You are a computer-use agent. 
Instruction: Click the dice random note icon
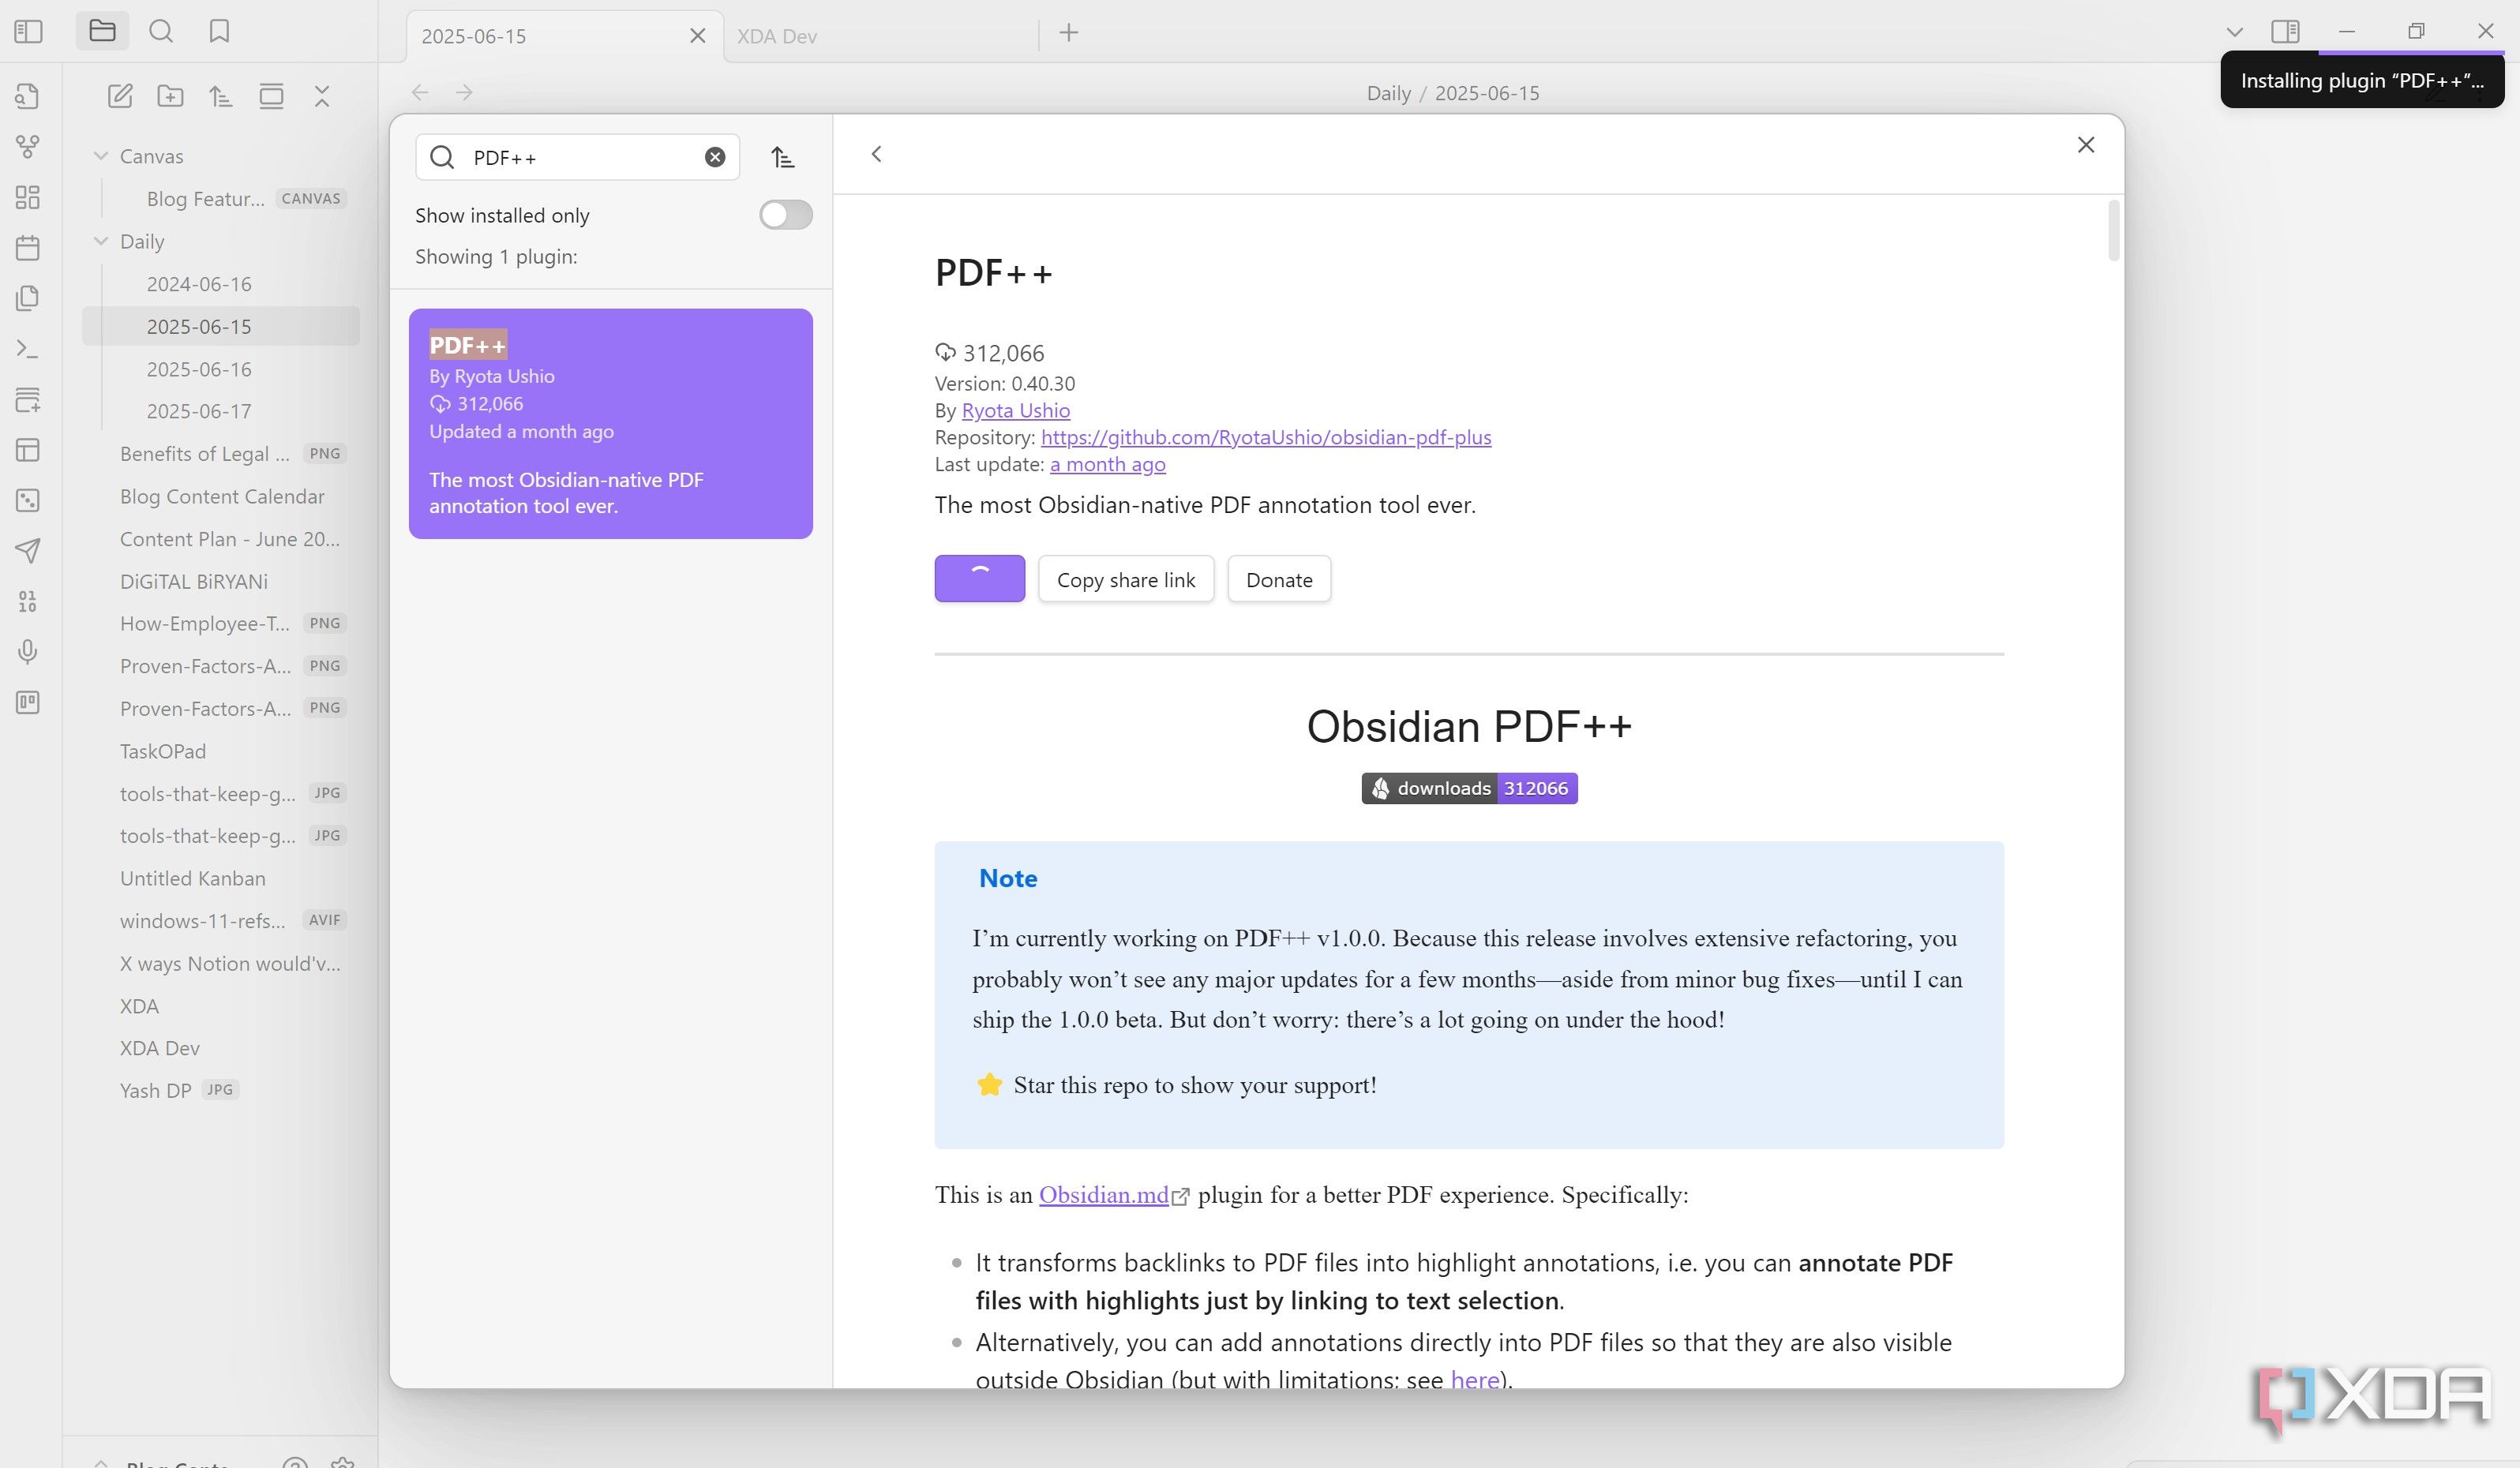pyautogui.click(x=28, y=500)
